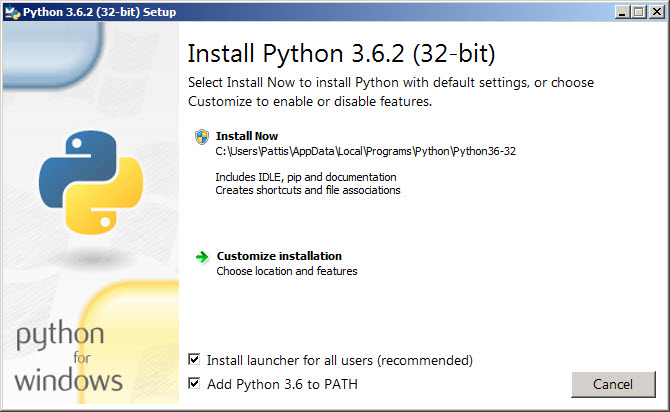
Task: Click the "python for windows" wordmark
Action: click(70, 356)
